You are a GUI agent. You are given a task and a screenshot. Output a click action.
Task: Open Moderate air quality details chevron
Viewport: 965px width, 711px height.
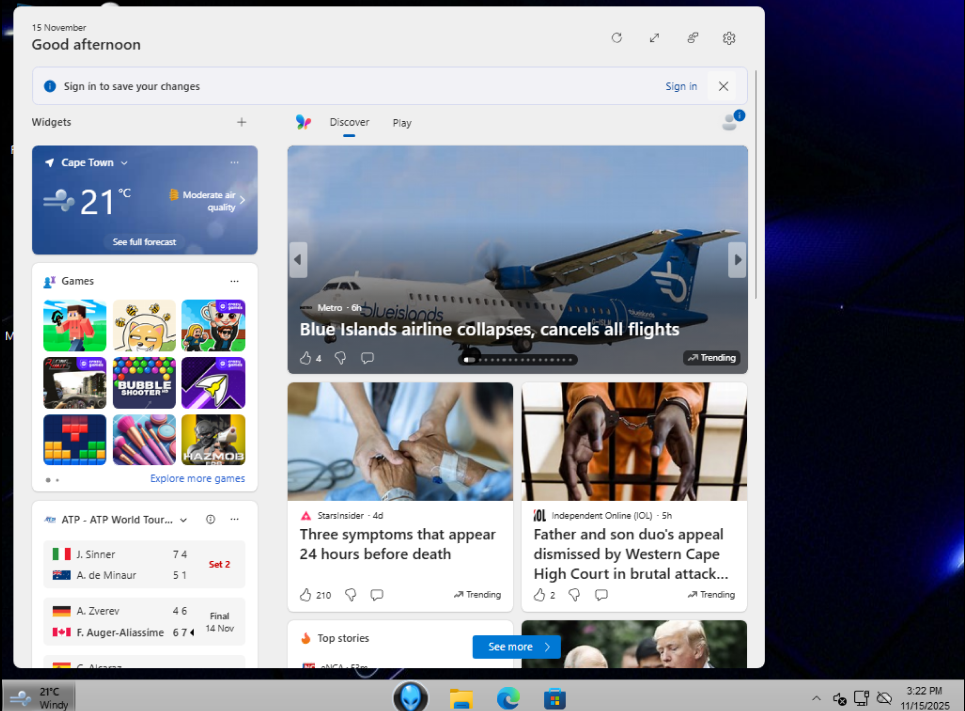[x=242, y=200]
